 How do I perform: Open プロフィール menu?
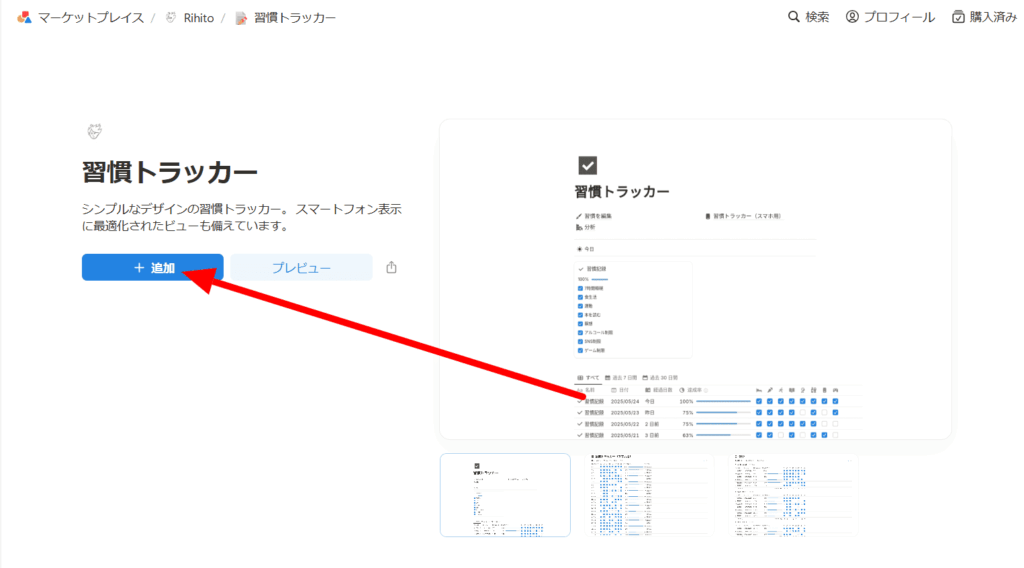tap(890, 17)
